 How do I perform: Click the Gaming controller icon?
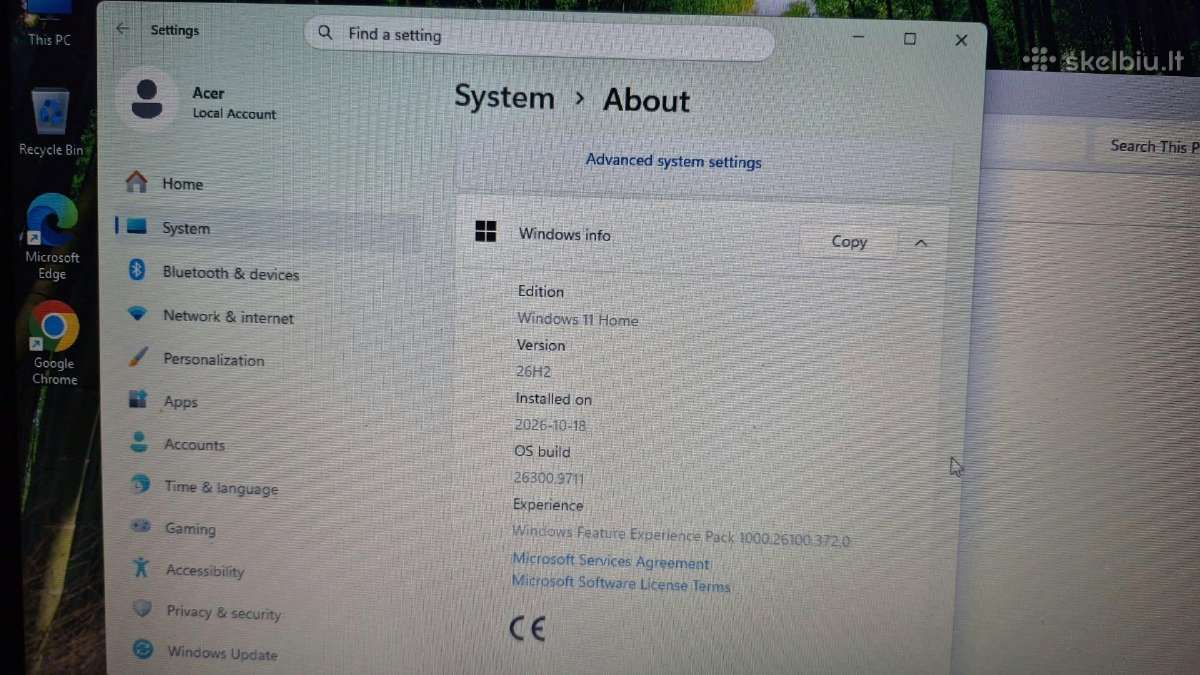pos(141,527)
